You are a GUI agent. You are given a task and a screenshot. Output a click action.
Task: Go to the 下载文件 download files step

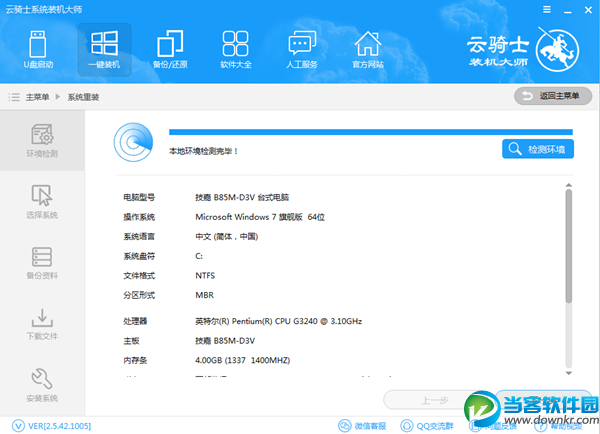tap(42, 324)
